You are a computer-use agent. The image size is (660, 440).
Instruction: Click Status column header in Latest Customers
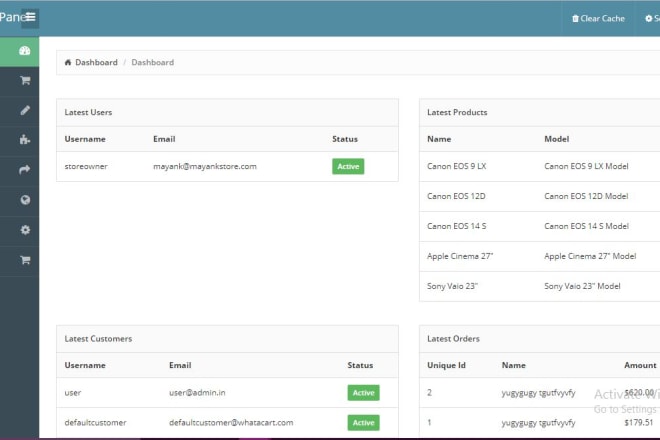coord(360,365)
